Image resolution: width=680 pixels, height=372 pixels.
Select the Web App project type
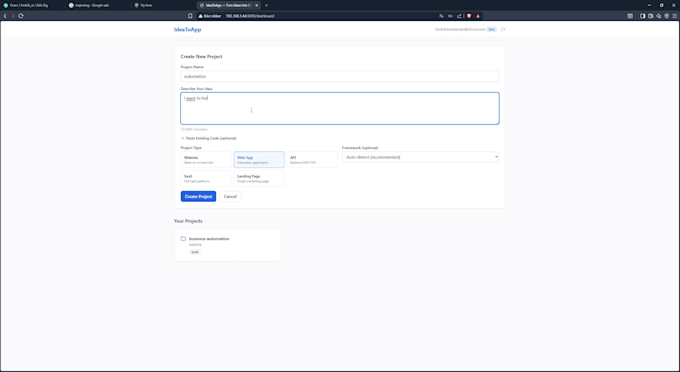point(259,160)
